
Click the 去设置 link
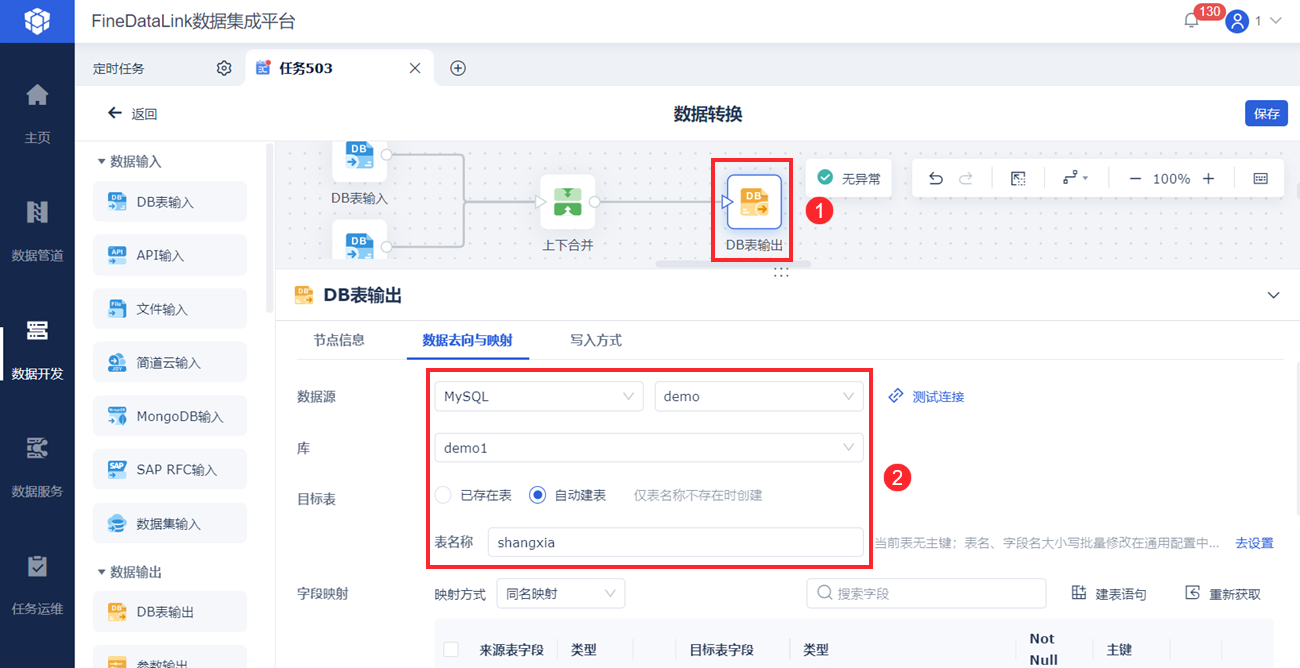click(1254, 543)
